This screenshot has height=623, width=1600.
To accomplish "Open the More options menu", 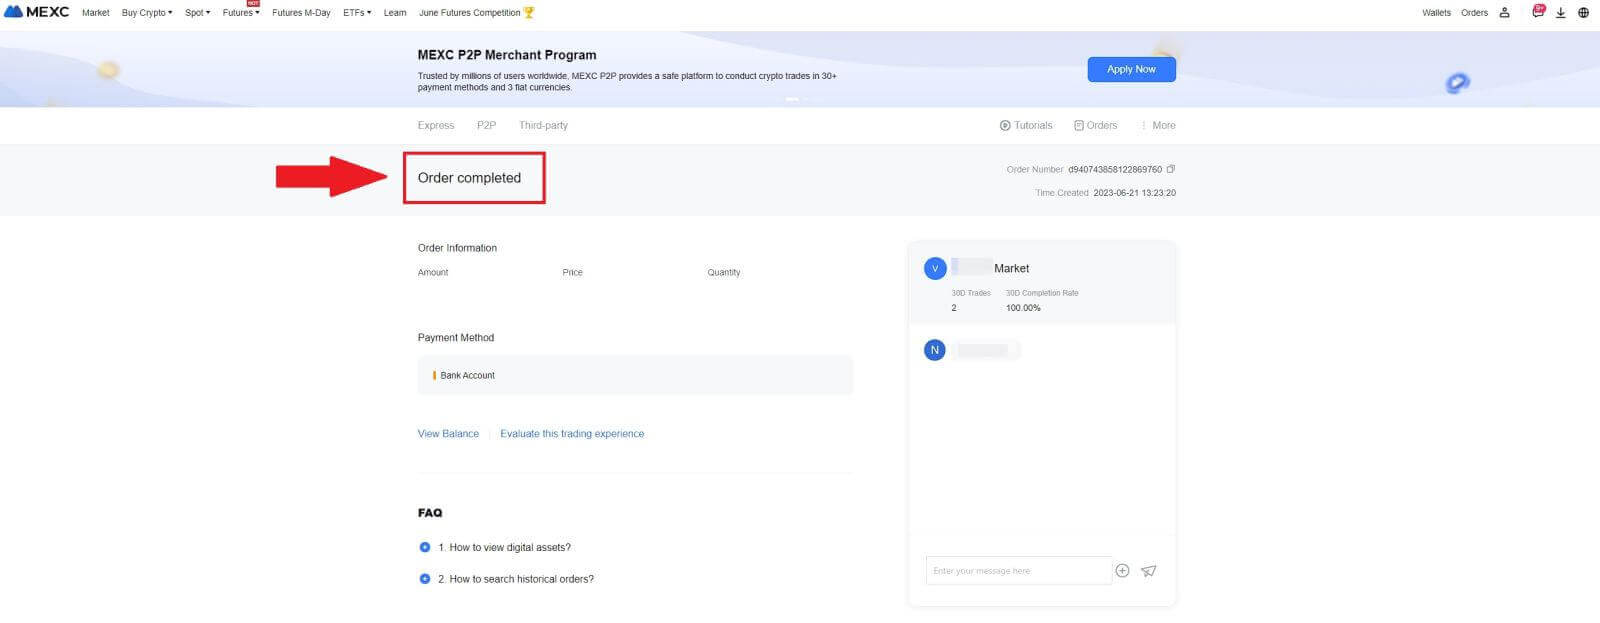I will tap(1158, 125).
